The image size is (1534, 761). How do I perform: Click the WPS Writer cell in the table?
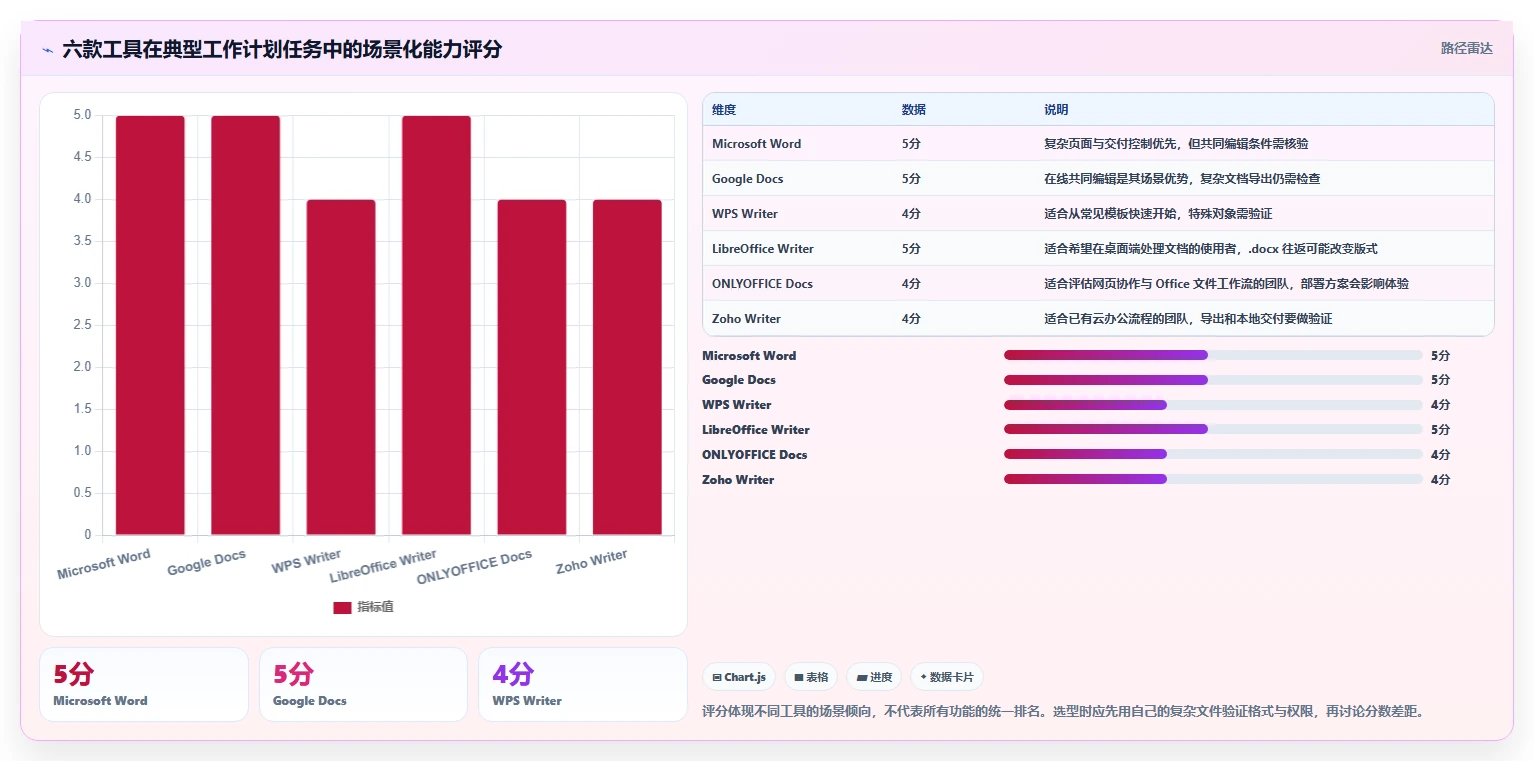coord(745,214)
